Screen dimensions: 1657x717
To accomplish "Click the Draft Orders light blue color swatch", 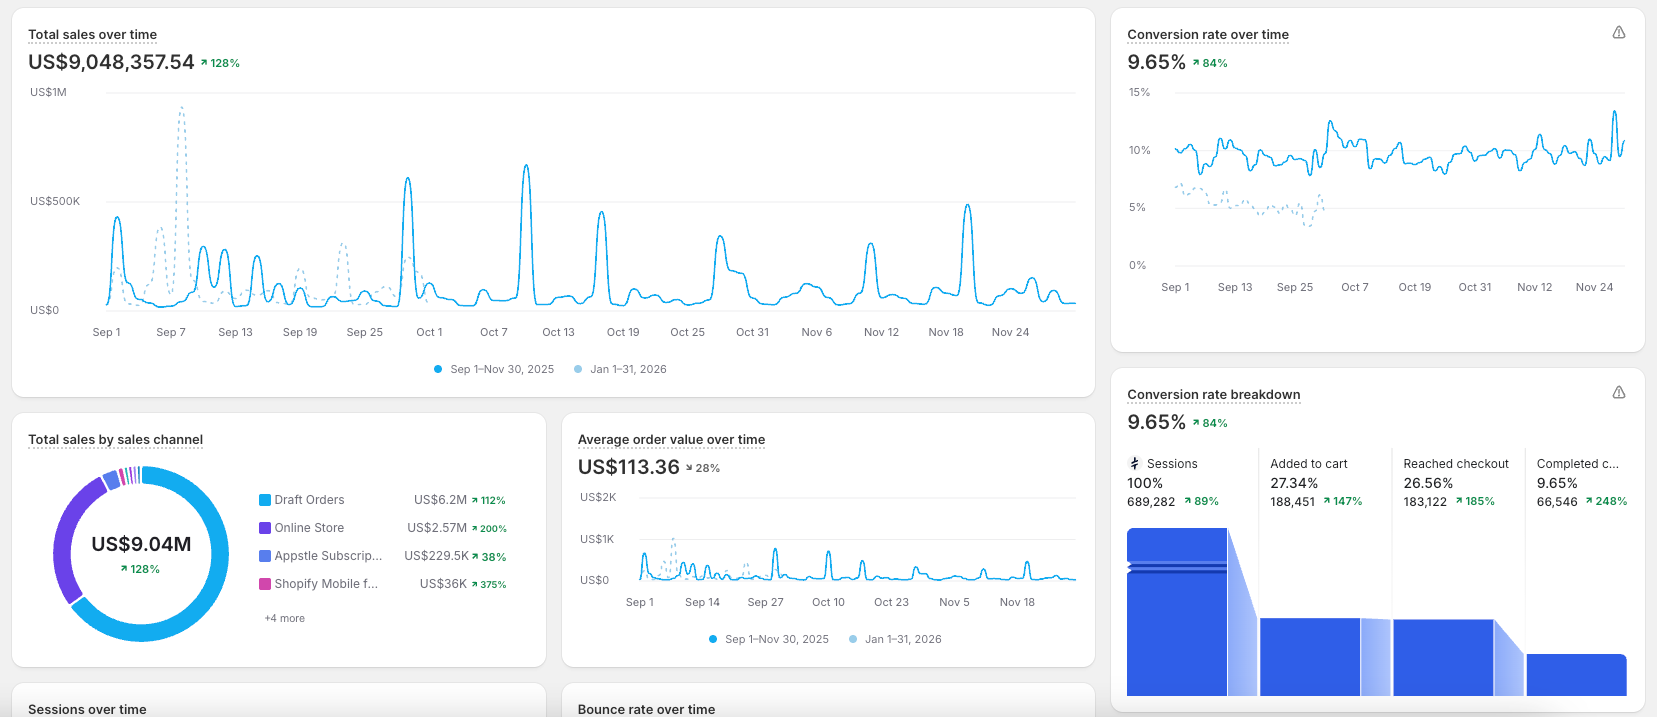I will tap(265, 500).
